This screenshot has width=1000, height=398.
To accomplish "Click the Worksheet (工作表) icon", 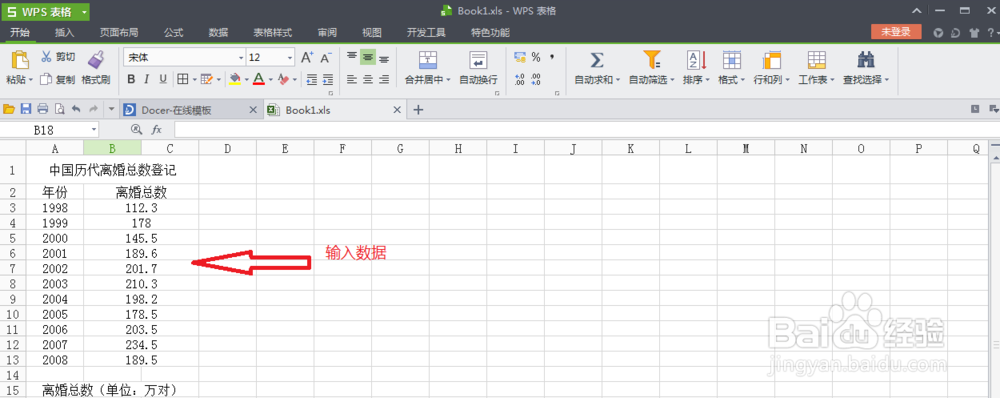I will point(816,60).
